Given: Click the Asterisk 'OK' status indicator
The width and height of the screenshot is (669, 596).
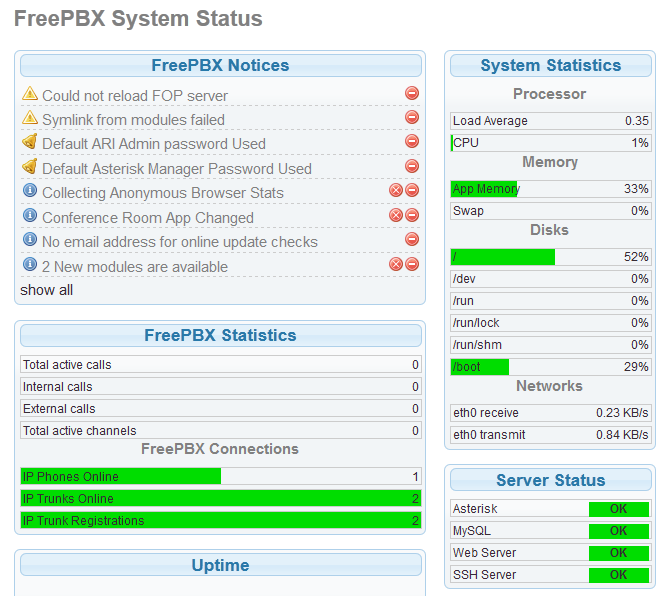Looking at the screenshot, I should (619, 509).
